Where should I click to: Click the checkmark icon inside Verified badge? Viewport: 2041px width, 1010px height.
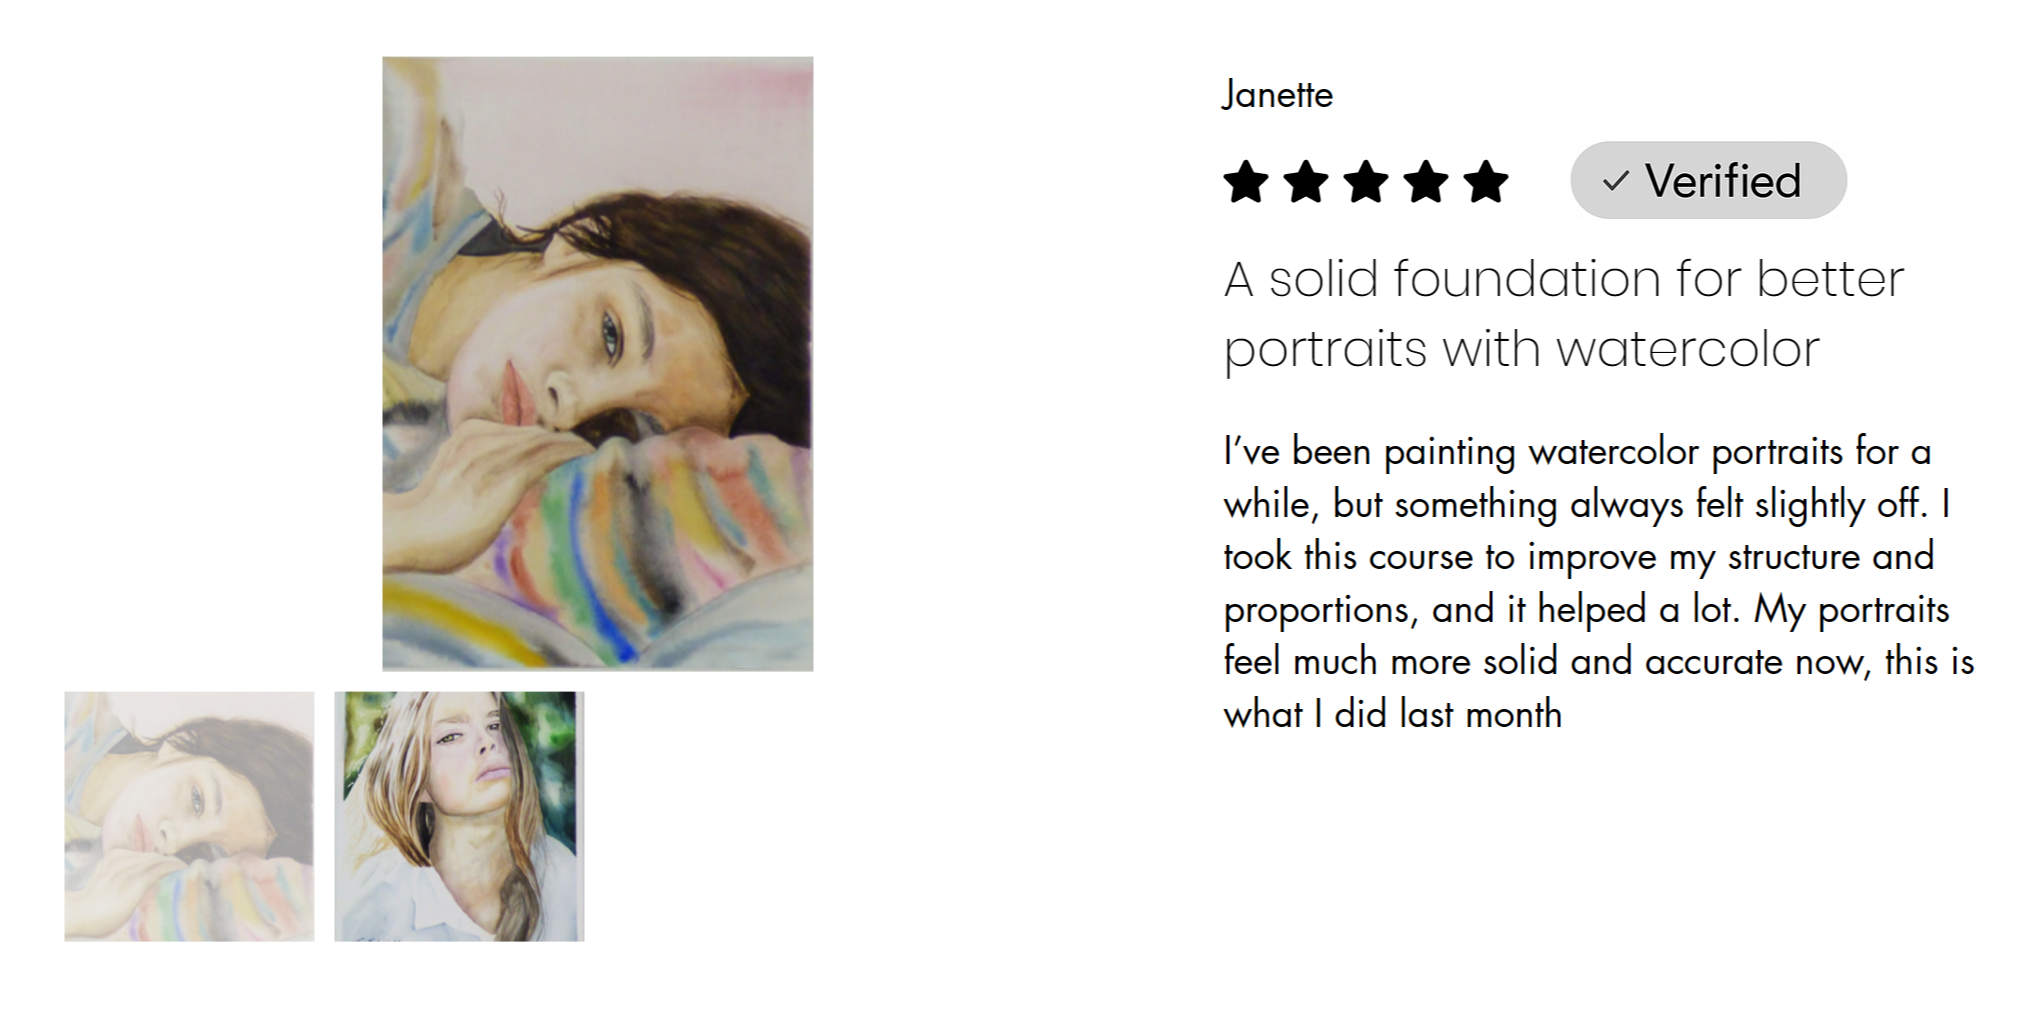(1616, 181)
